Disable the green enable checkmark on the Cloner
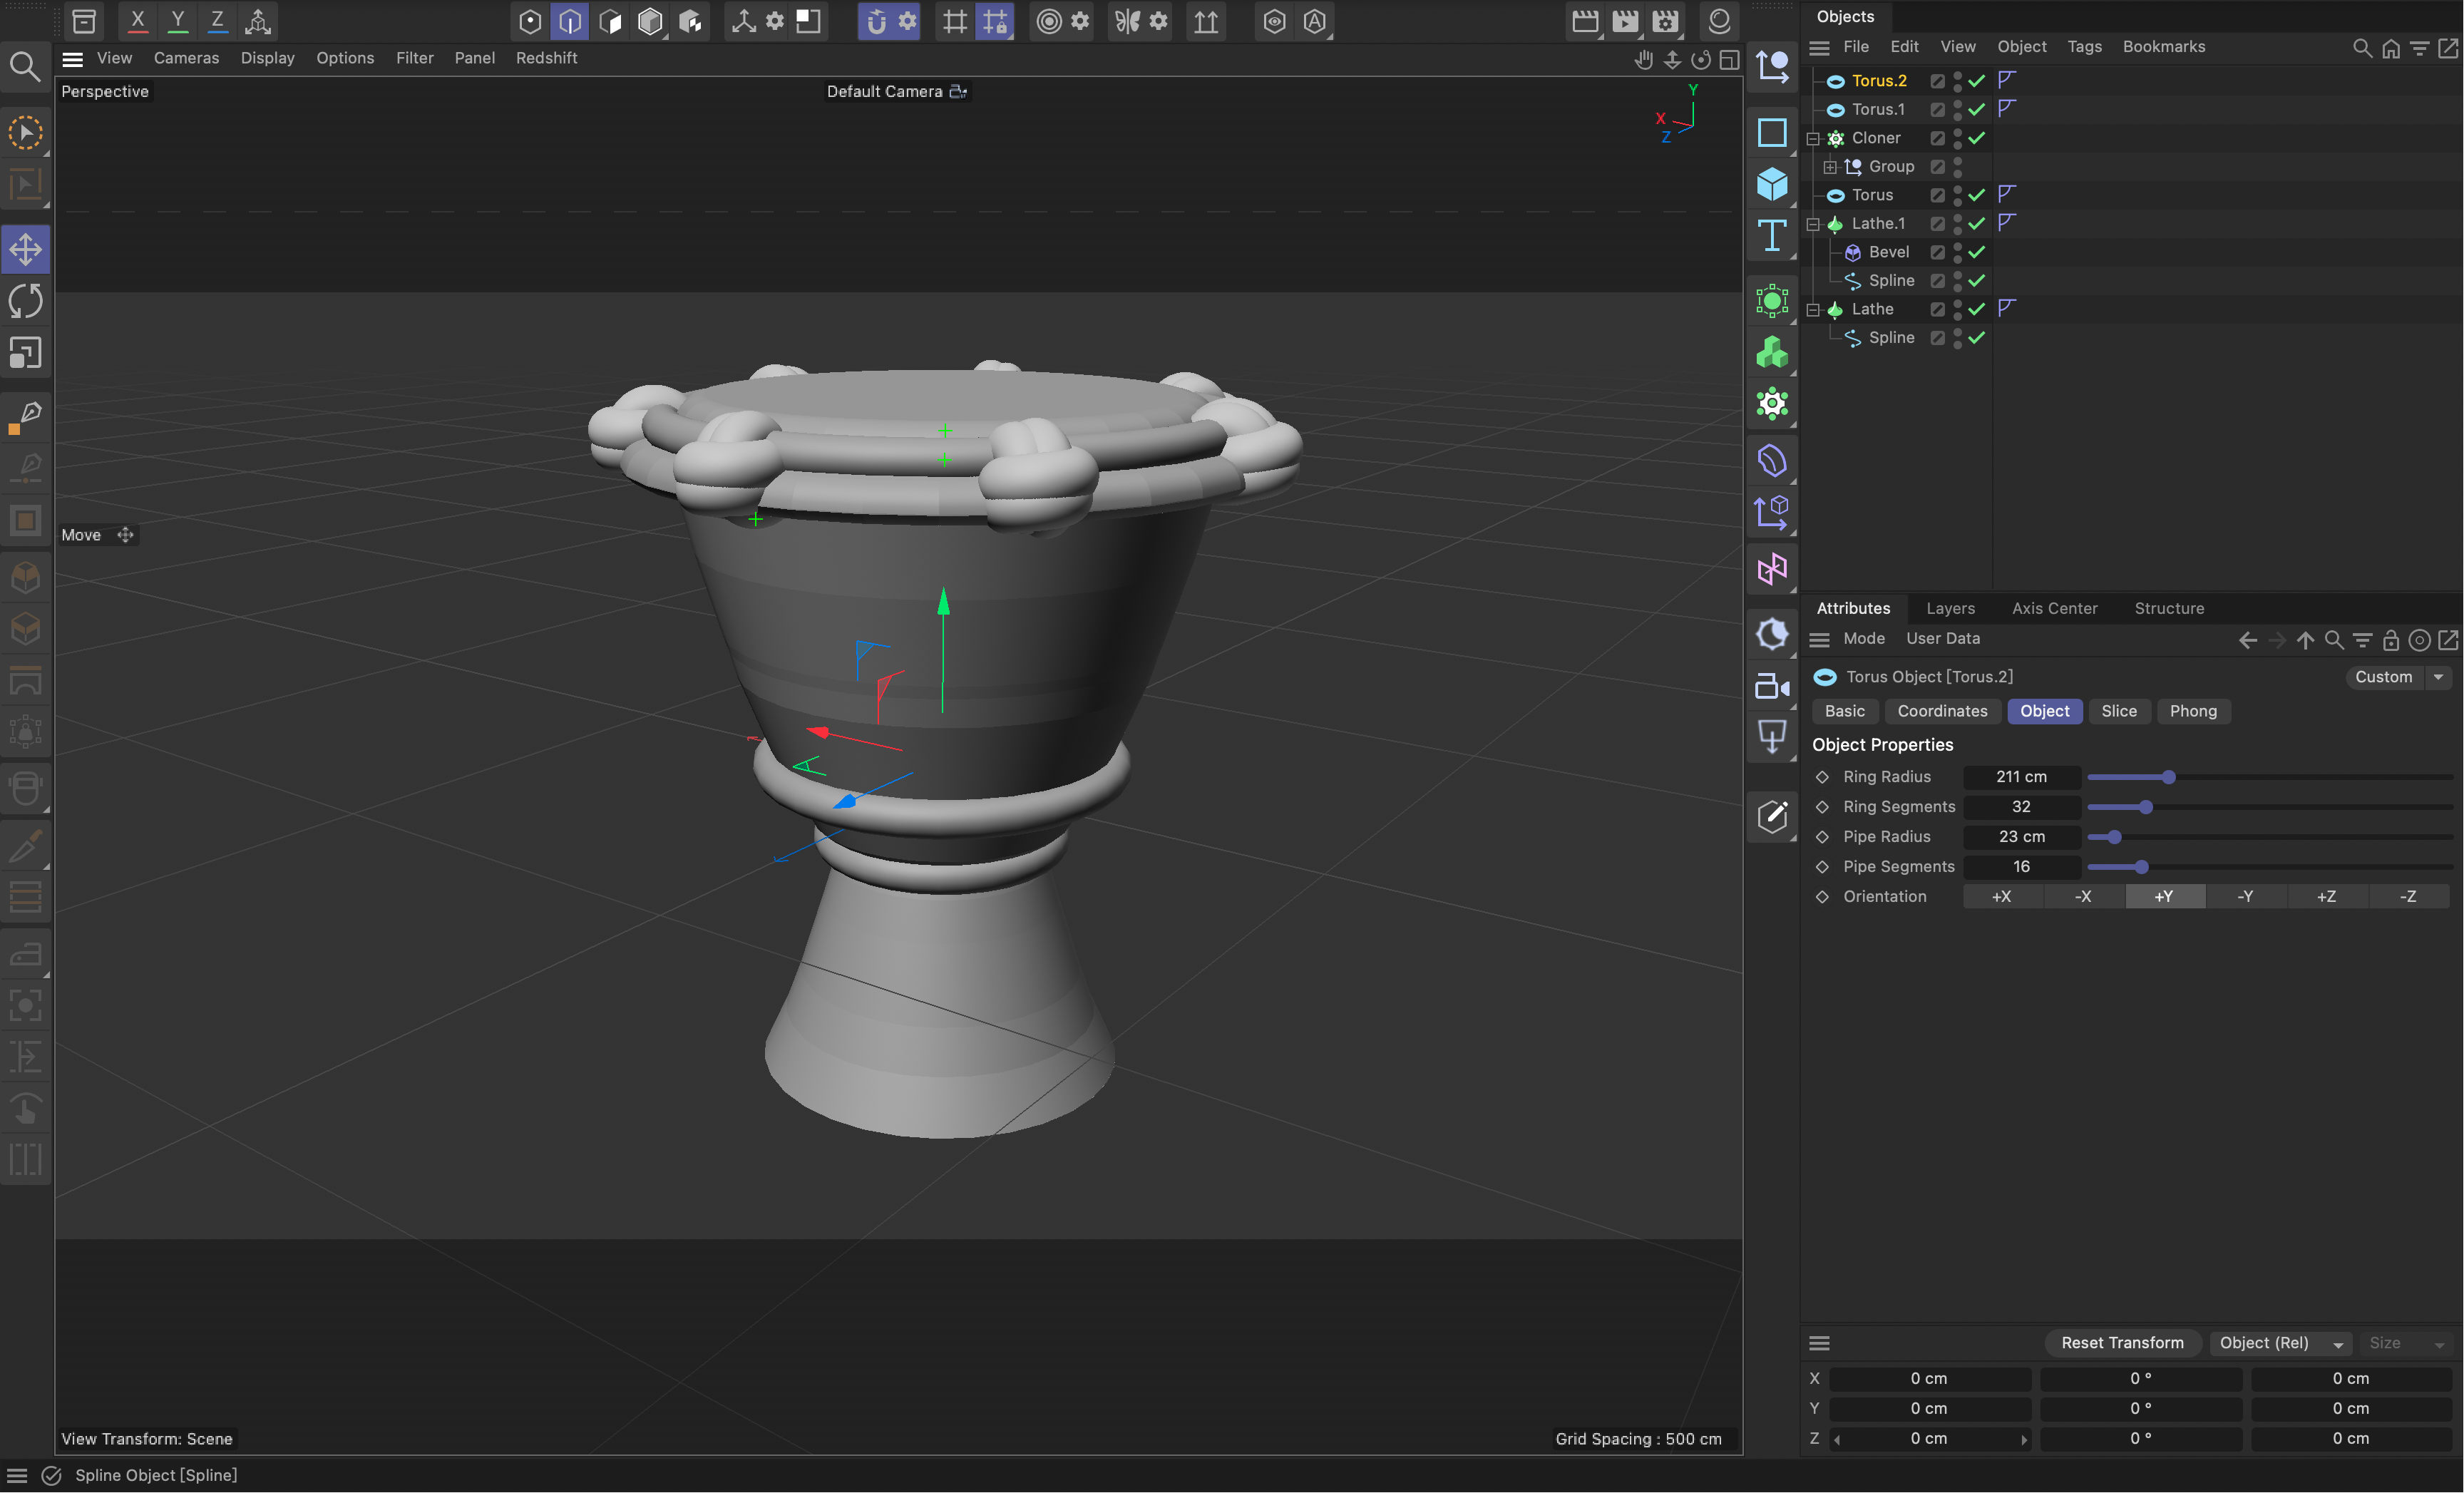 [1975, 138]
